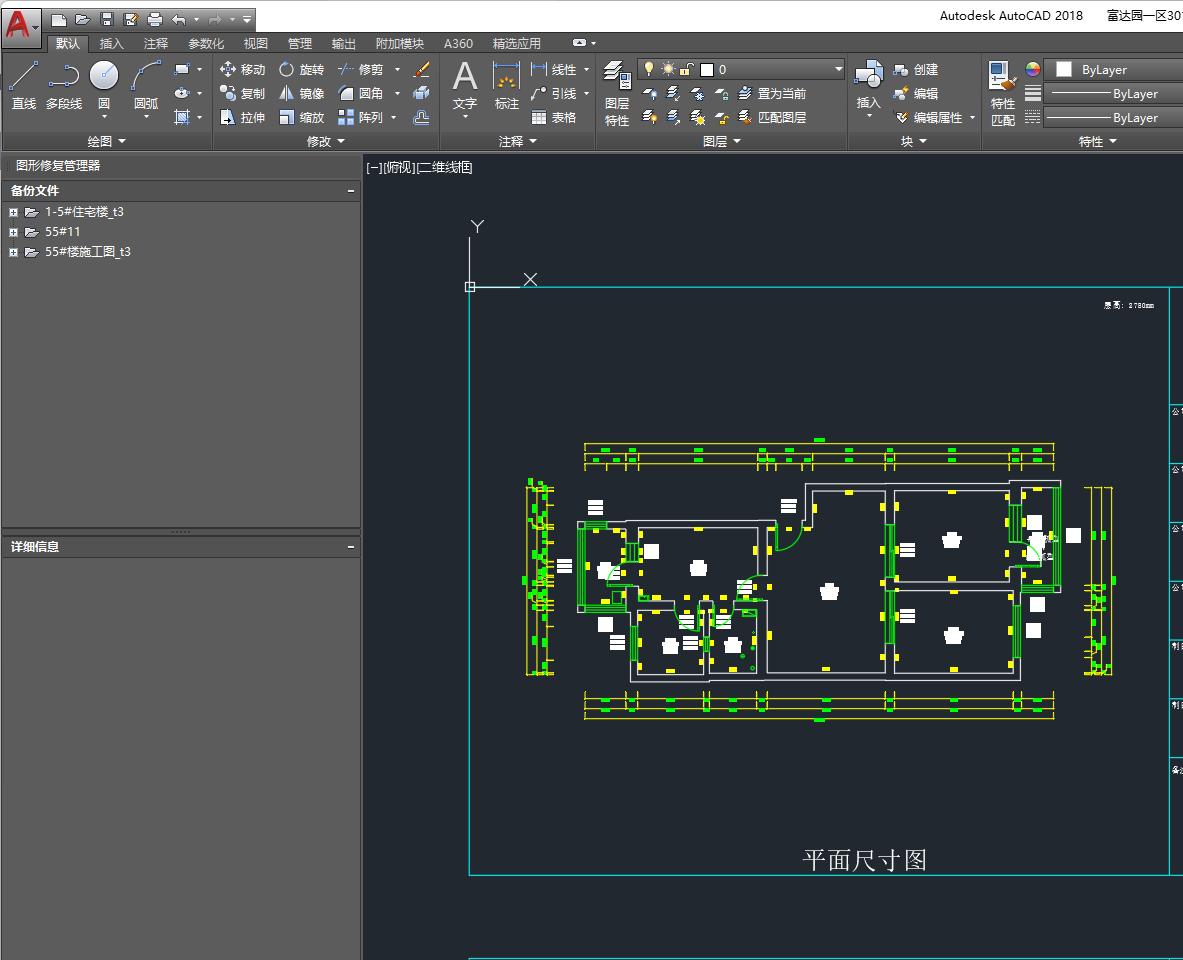
Task: Expand the 1-5#住宅楼_t3 backup file node
Action: click(x=14, y=212)
